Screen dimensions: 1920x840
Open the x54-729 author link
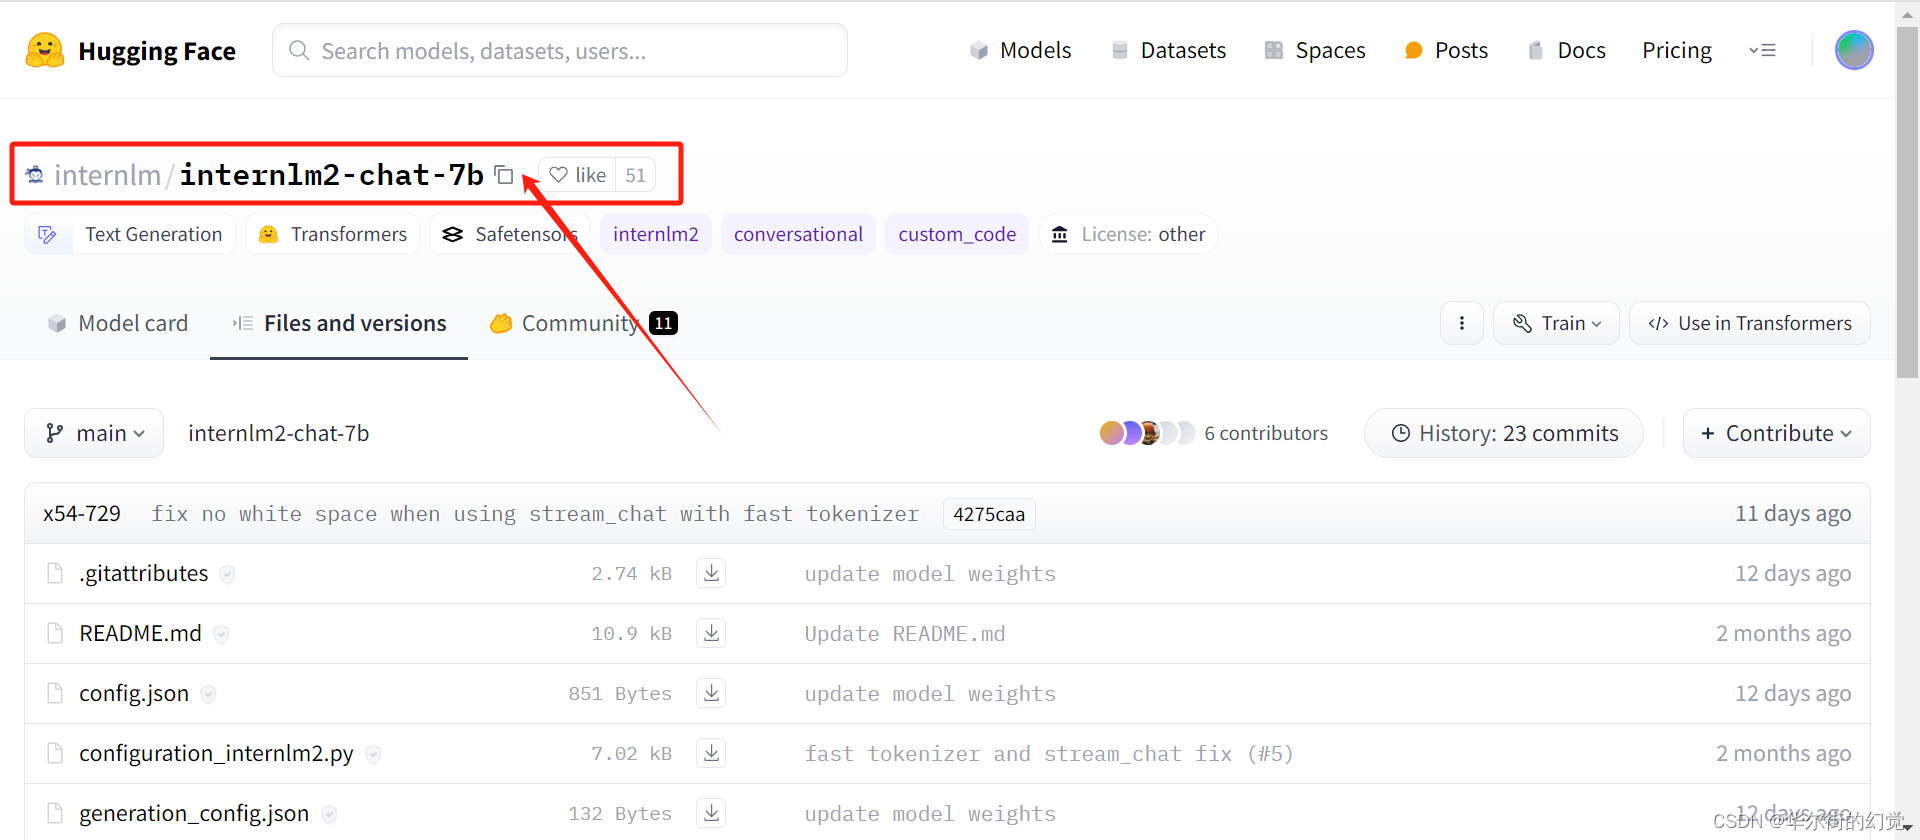pyautogui.click(x=82, y=514)
